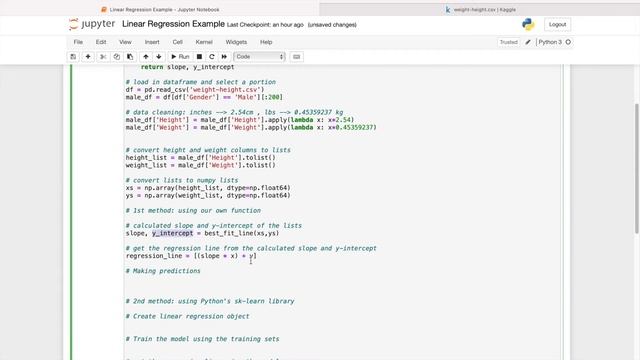This screenshot has width=640, height=360.
Task: Copy selected cells icon
Action: (x=117, y=57)
